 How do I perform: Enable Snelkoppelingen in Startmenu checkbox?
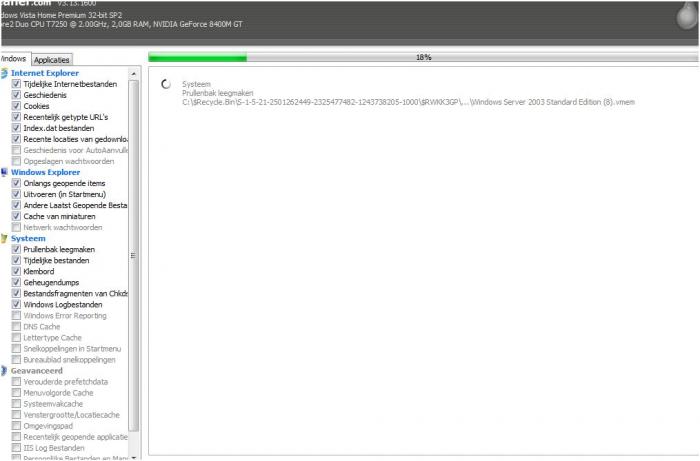tap(17, 349)
